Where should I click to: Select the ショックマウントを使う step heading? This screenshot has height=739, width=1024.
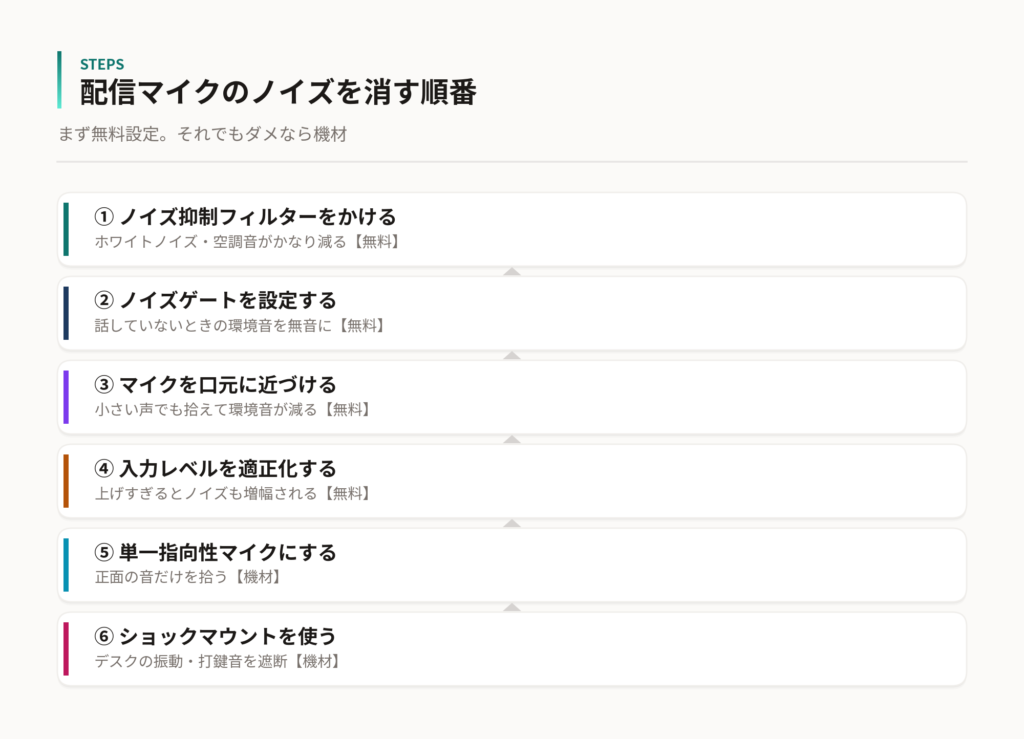tap(228, 637)
